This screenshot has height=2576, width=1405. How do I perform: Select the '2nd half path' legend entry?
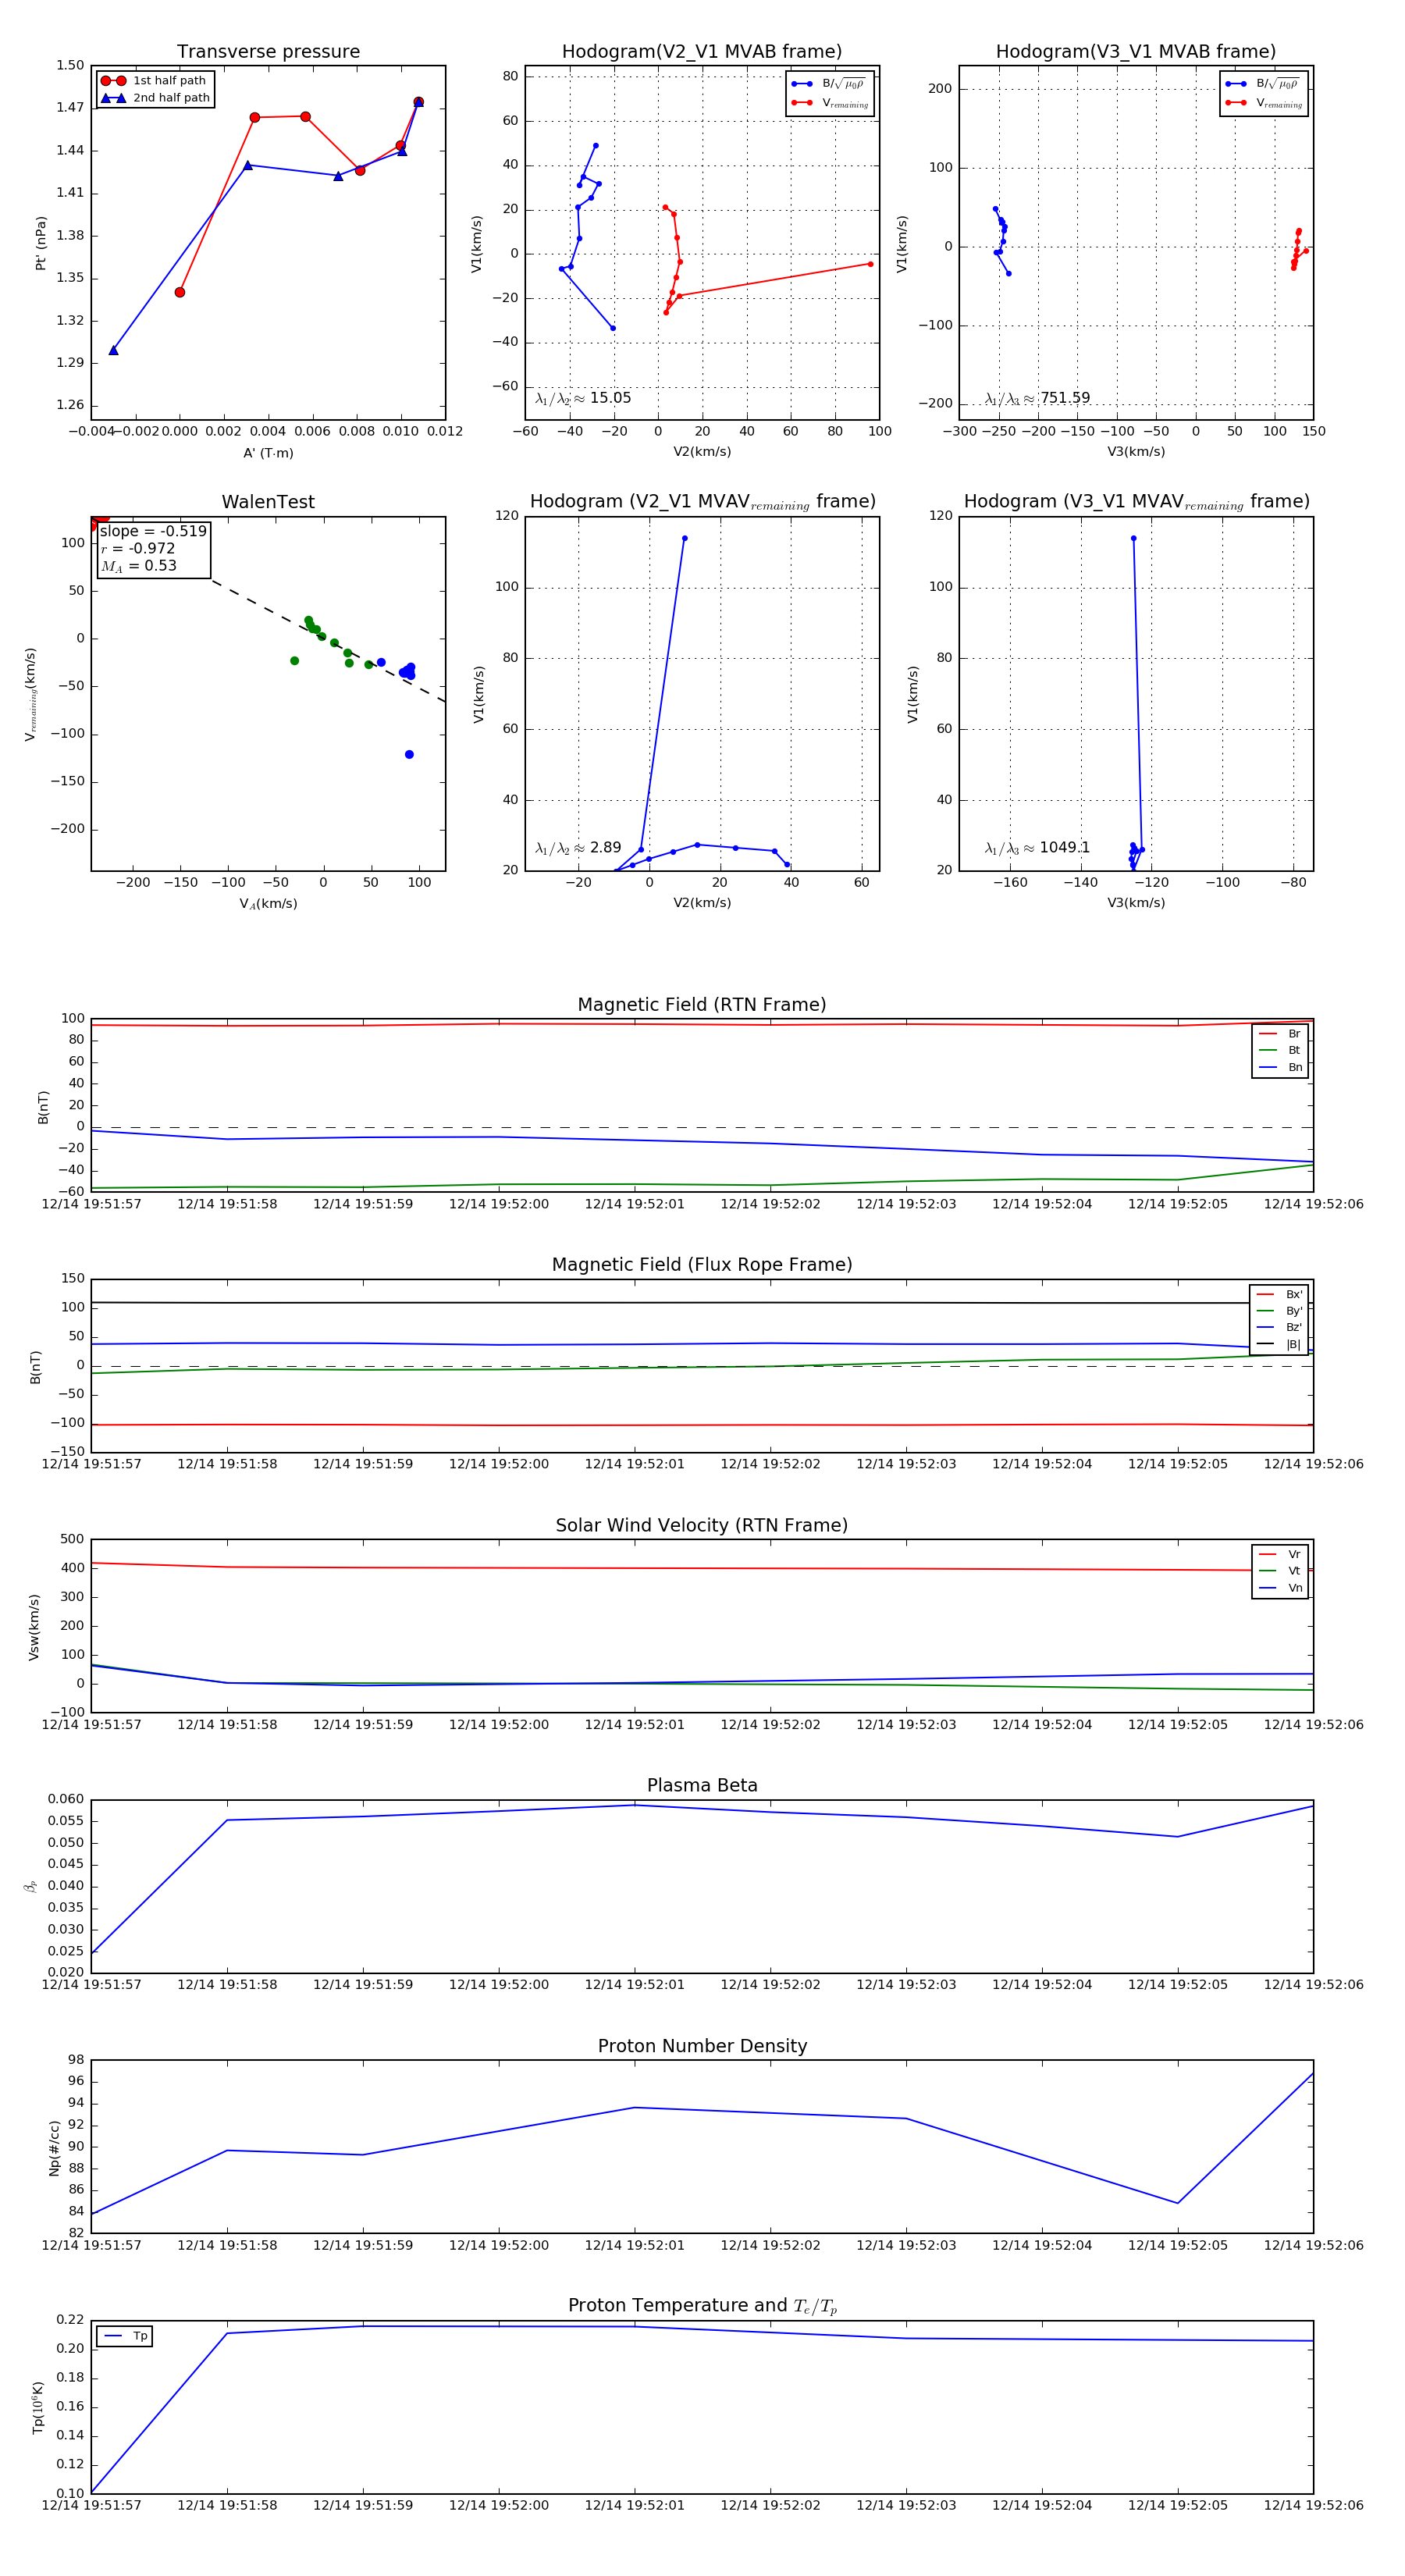coord(154,98)
